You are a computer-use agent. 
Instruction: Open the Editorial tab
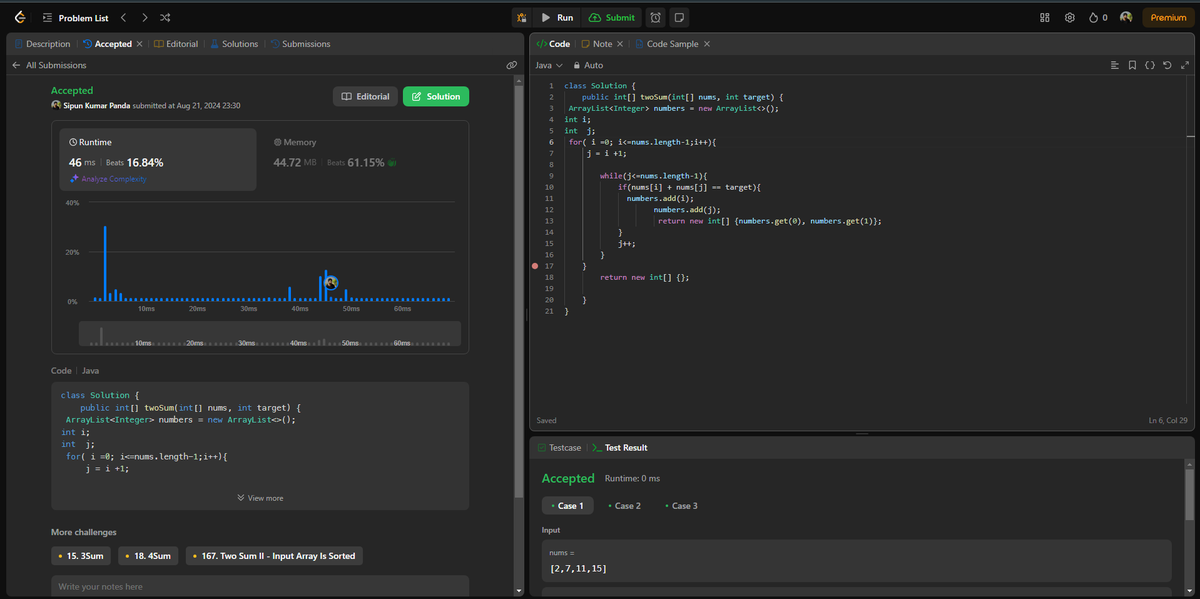176,44
